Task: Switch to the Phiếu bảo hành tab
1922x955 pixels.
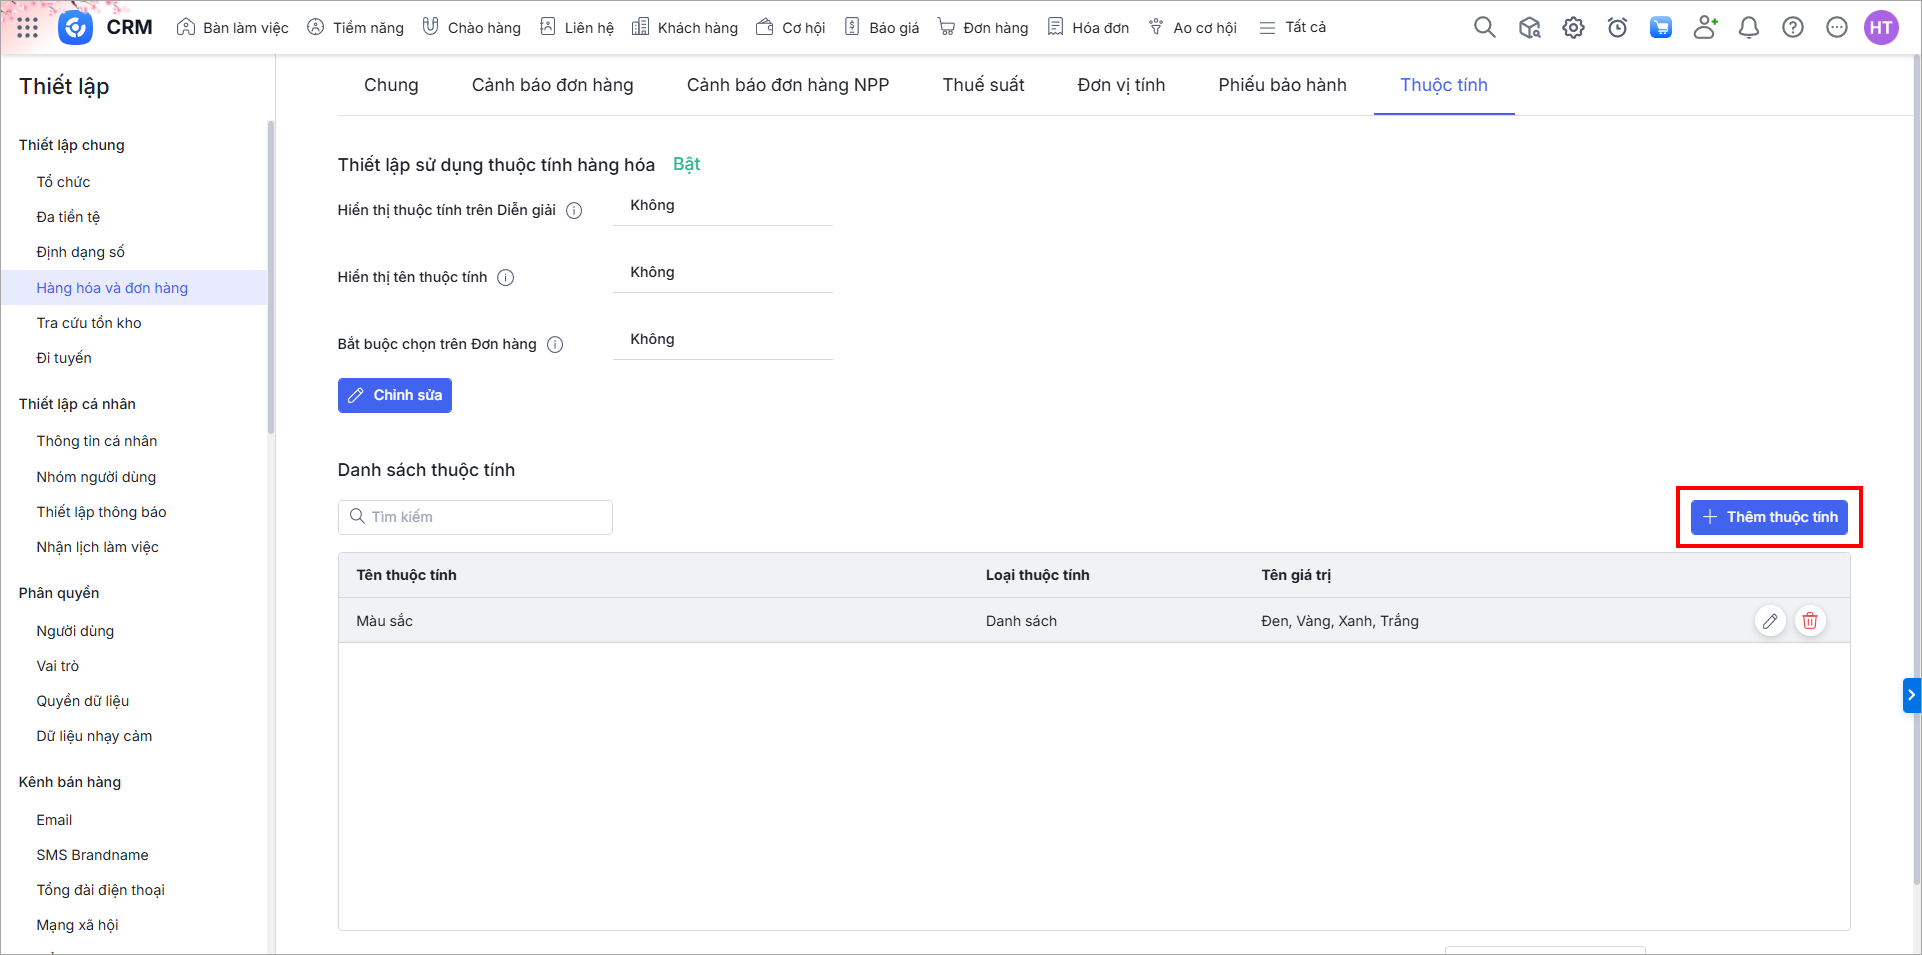Action: click(1282, 85)
